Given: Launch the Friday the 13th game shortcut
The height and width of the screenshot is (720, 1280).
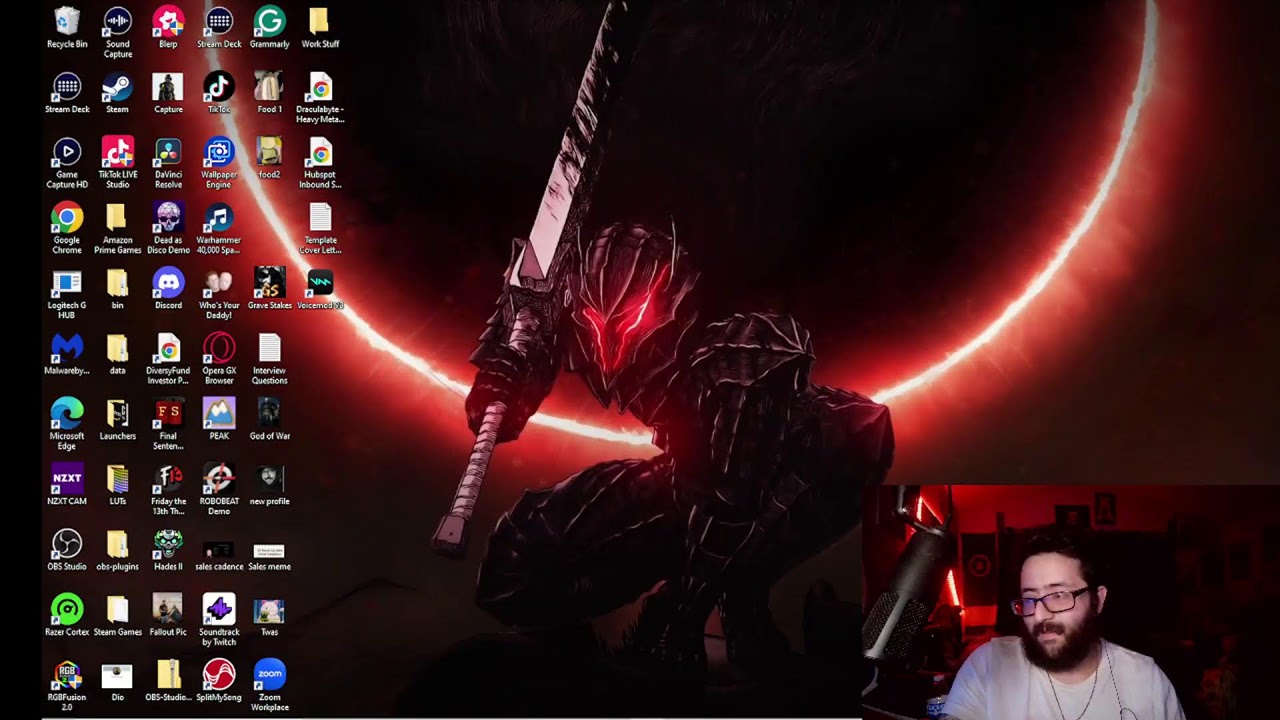Looking at the screenshot, I should coord(168,490).
